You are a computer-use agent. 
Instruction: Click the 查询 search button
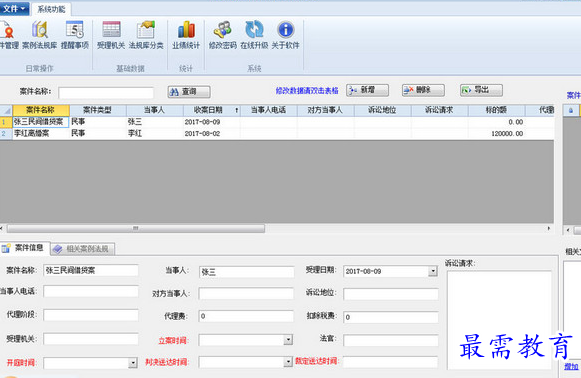[189, 92]
